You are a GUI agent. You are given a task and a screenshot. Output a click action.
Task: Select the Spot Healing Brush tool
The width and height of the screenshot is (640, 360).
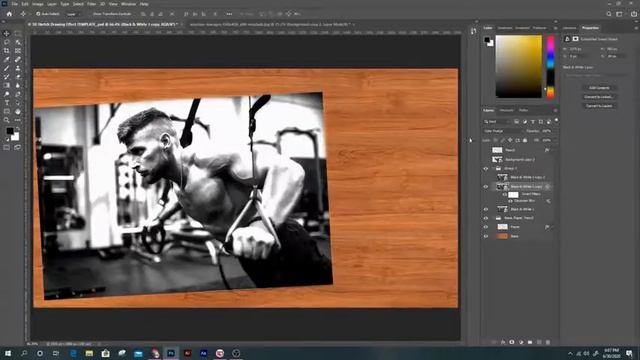point(18,60)
